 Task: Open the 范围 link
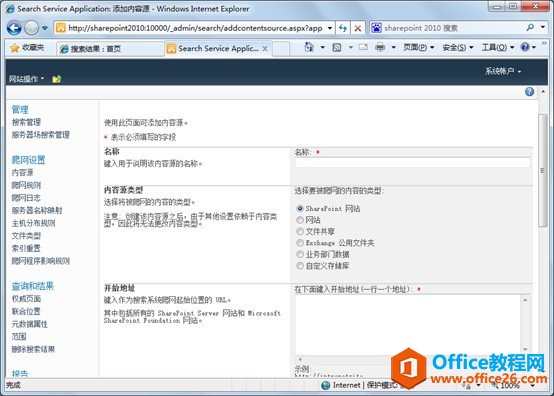coord(19,337)
